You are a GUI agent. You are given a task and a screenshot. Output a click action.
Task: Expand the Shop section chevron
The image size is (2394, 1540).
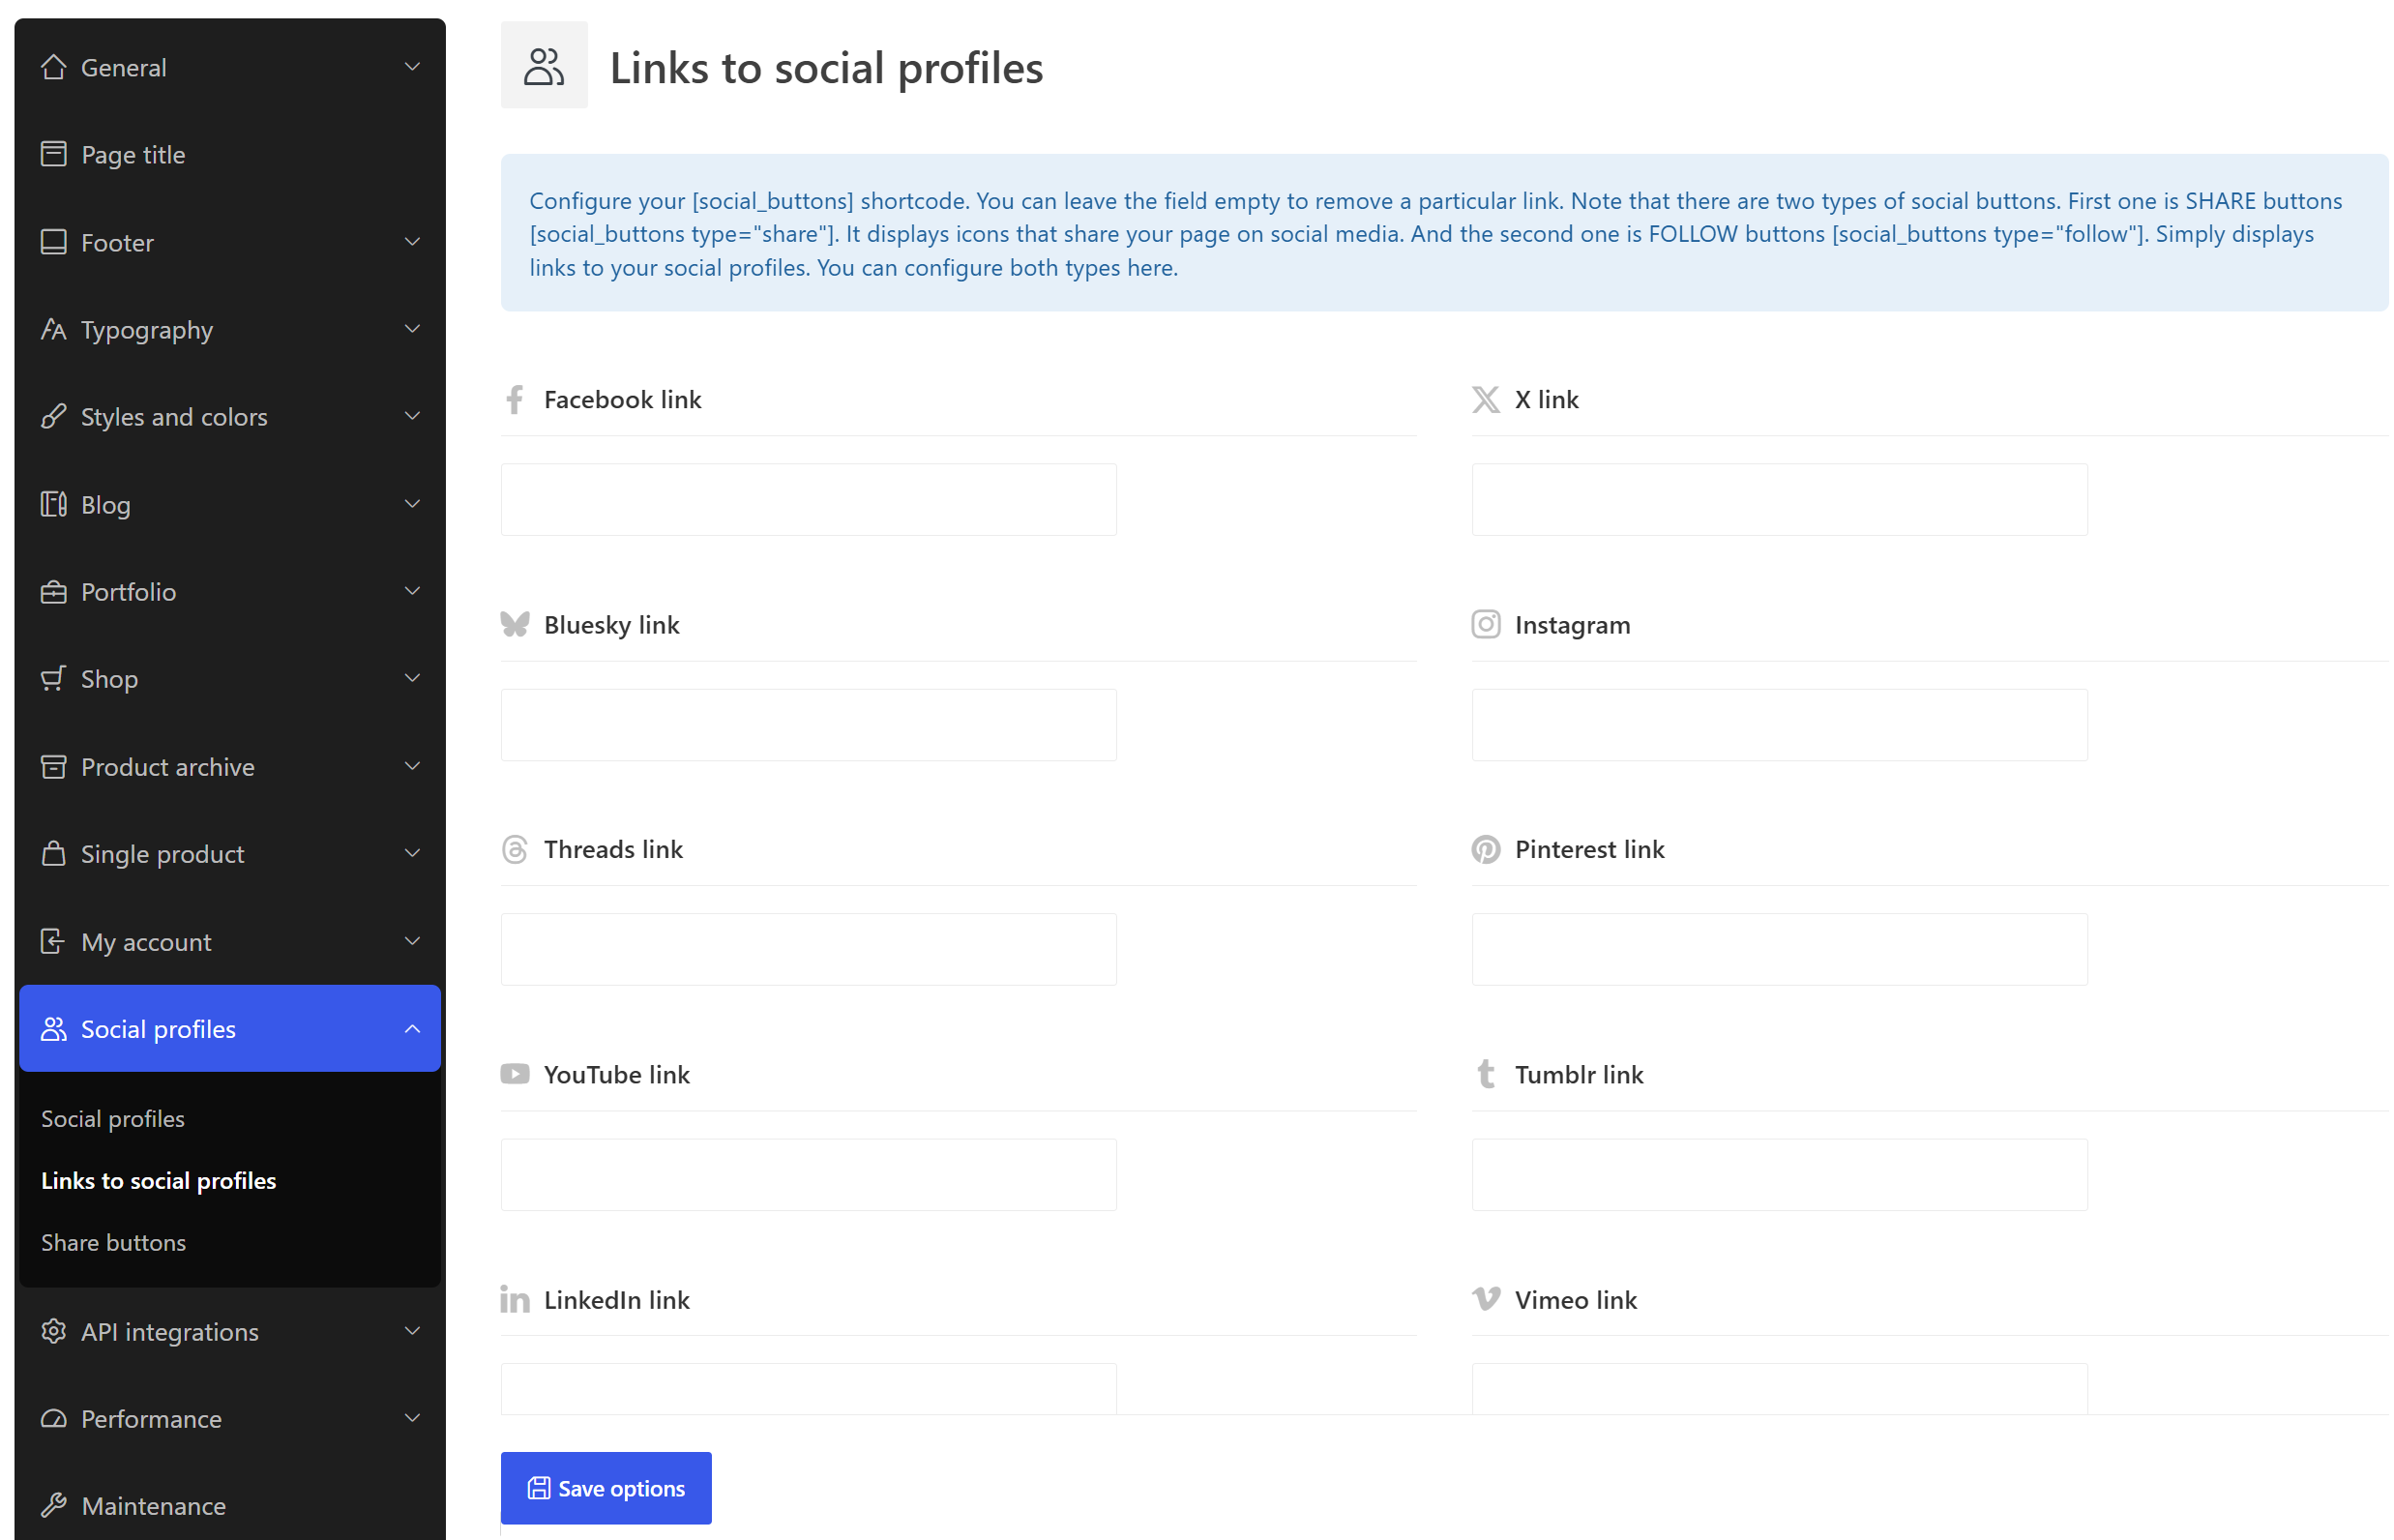[x=412, y=678]
